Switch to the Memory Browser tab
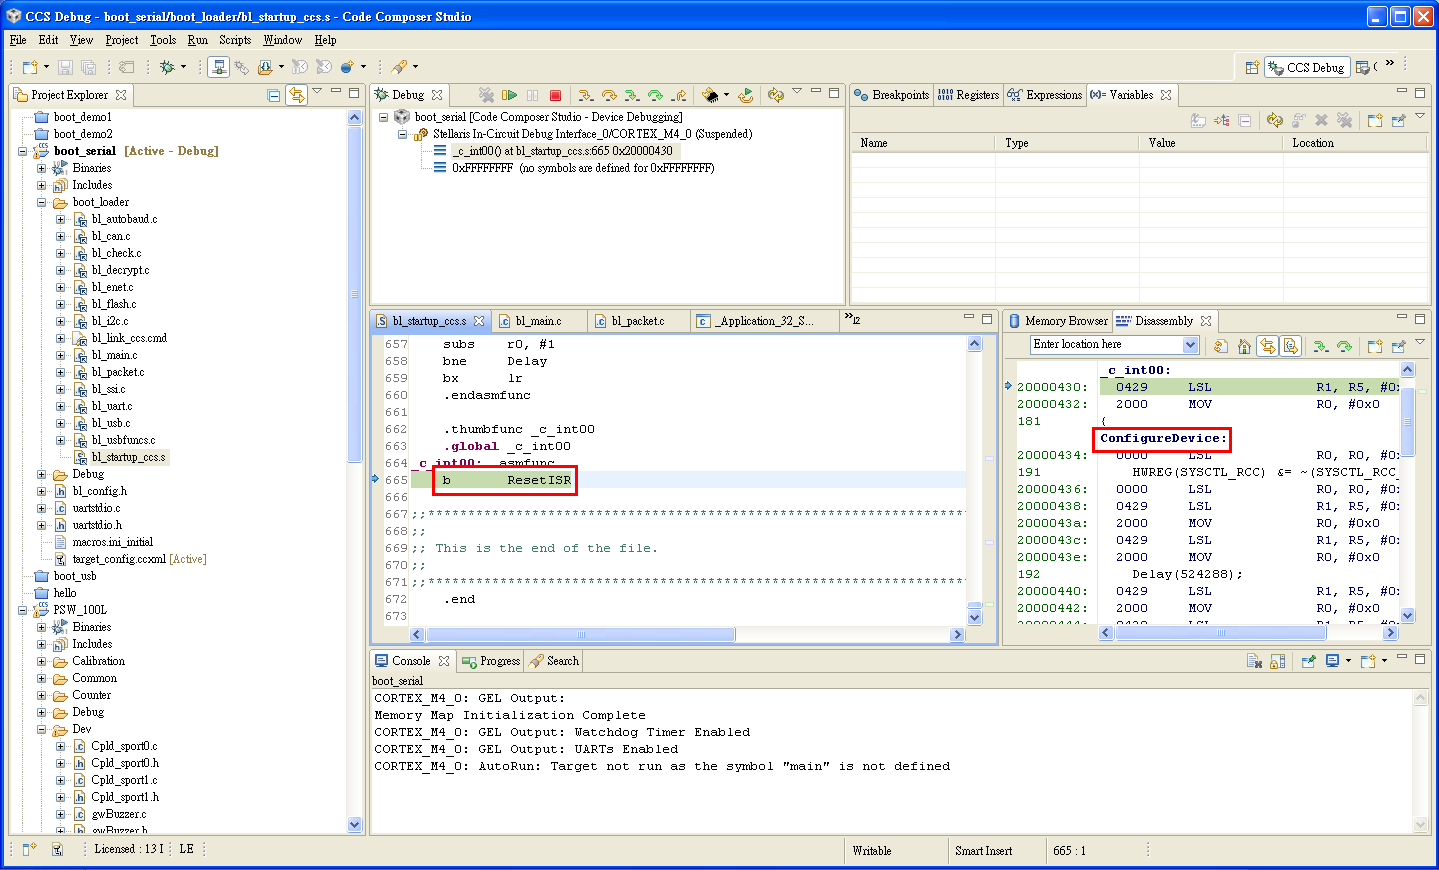Viewport: 1439px width, 870px height. (x=1058, y=321)
